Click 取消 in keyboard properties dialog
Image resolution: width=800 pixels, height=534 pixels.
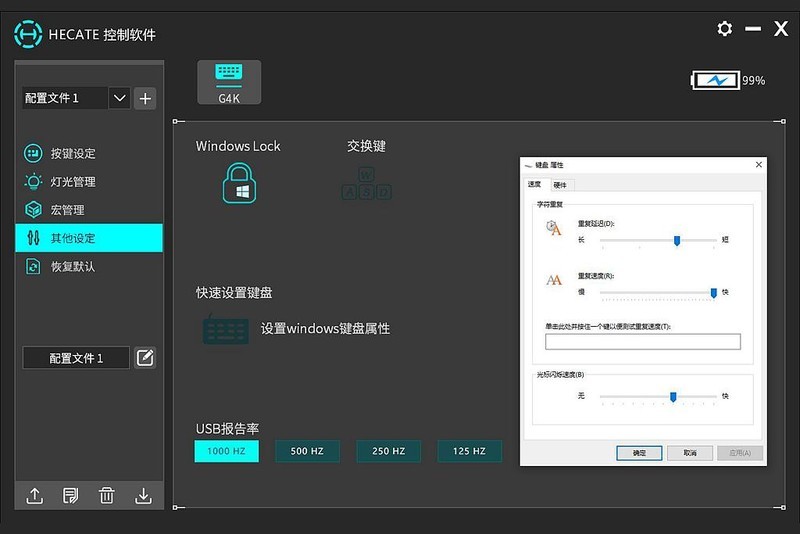(690, 452)
